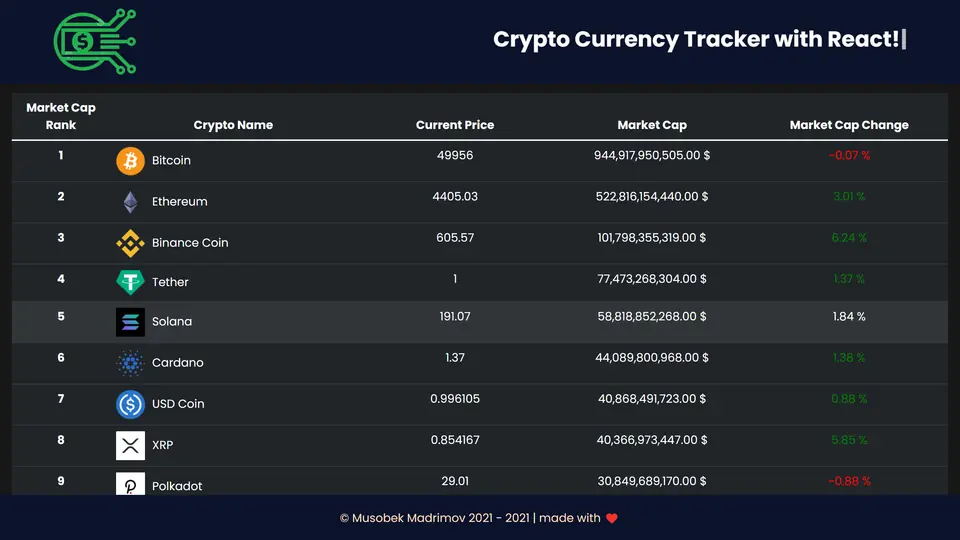Click Solana price 191.07
This screenshot has width=960, height=540.
coord(455,317)
